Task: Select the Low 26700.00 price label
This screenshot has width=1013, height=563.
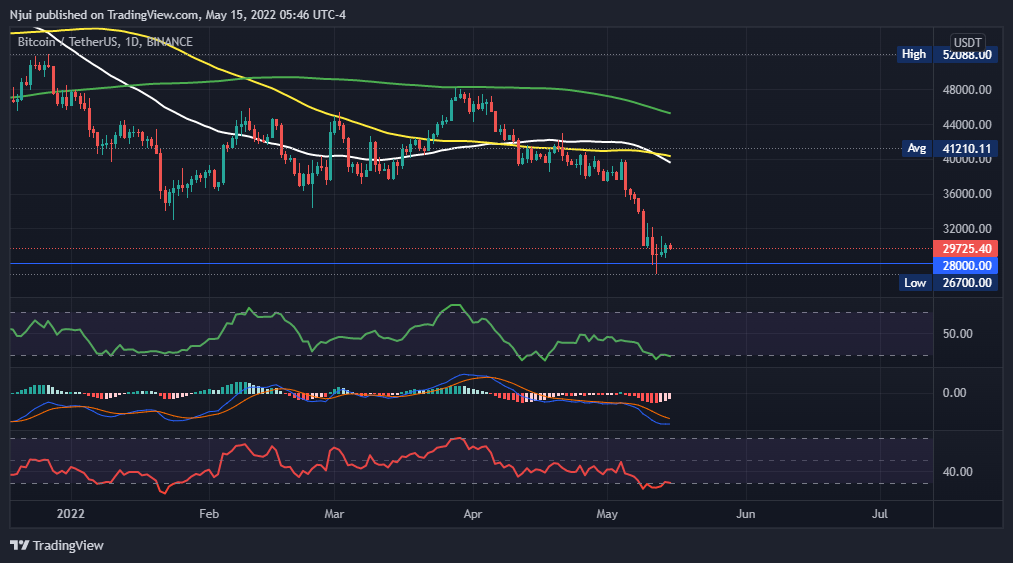Action: [966, 283]
